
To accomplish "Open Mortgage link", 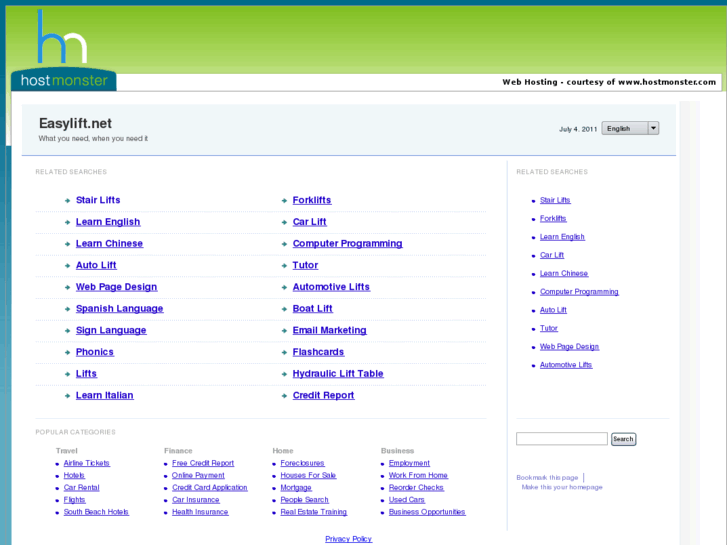I will click(x=296, y=488).
